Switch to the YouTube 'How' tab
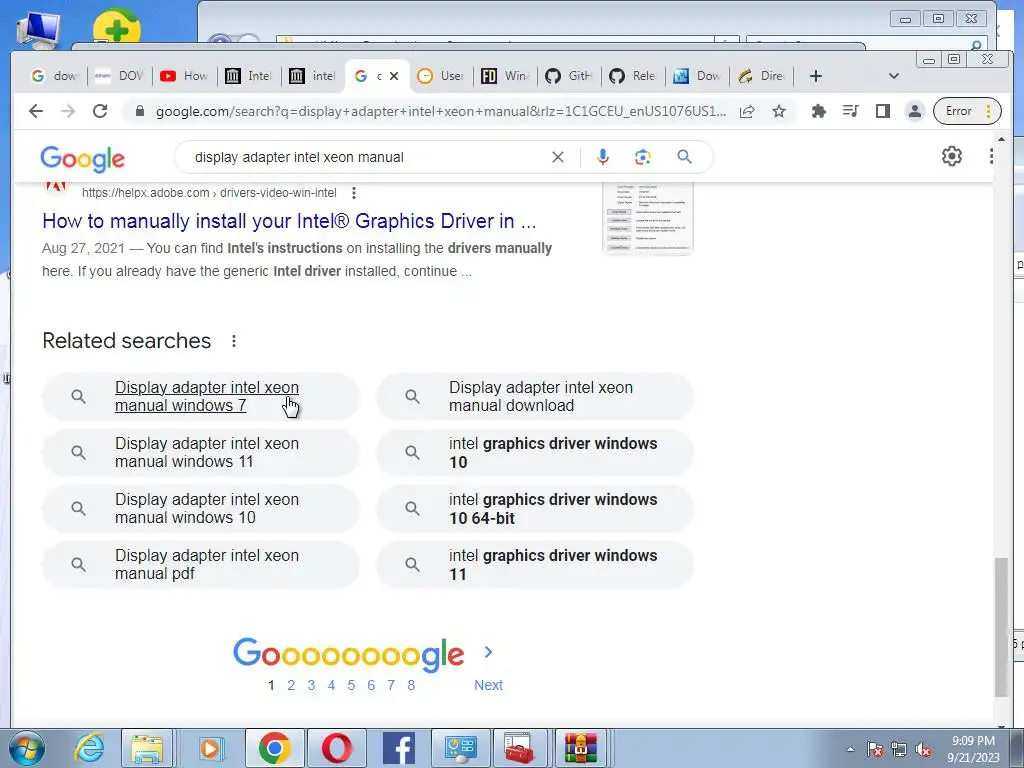Image resolution: width=1024 pixels, height=768 pixels. 184,76
